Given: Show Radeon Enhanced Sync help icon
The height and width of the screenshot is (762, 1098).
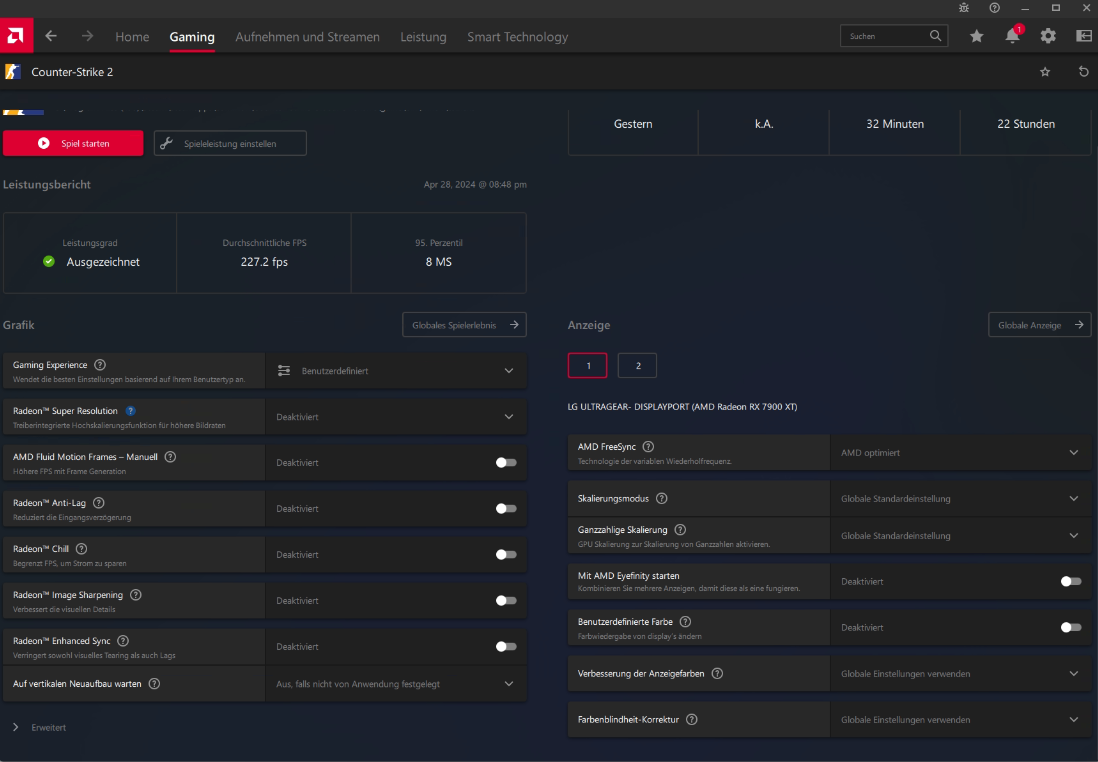Looking at the screenshot, I should (x=123, y=641).
